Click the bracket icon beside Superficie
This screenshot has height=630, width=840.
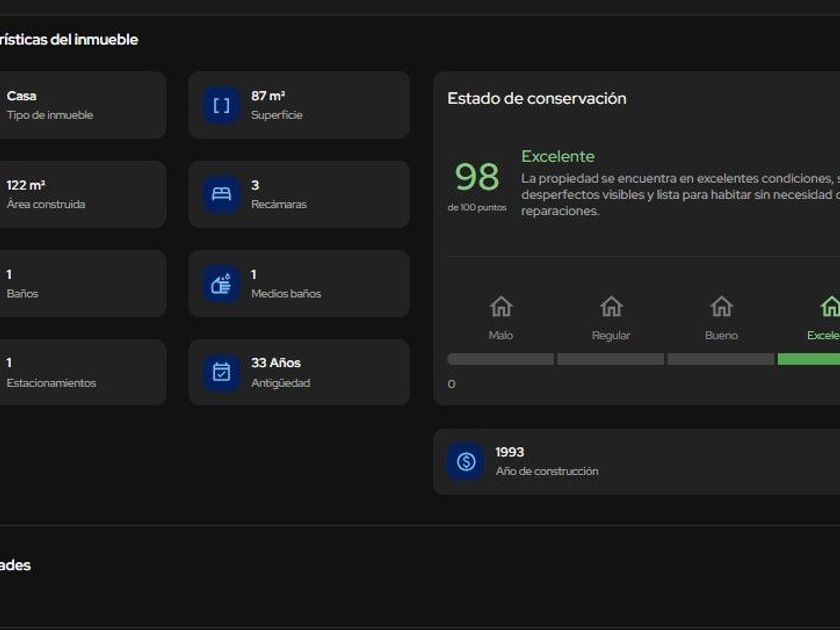click(x=222, y=105)
